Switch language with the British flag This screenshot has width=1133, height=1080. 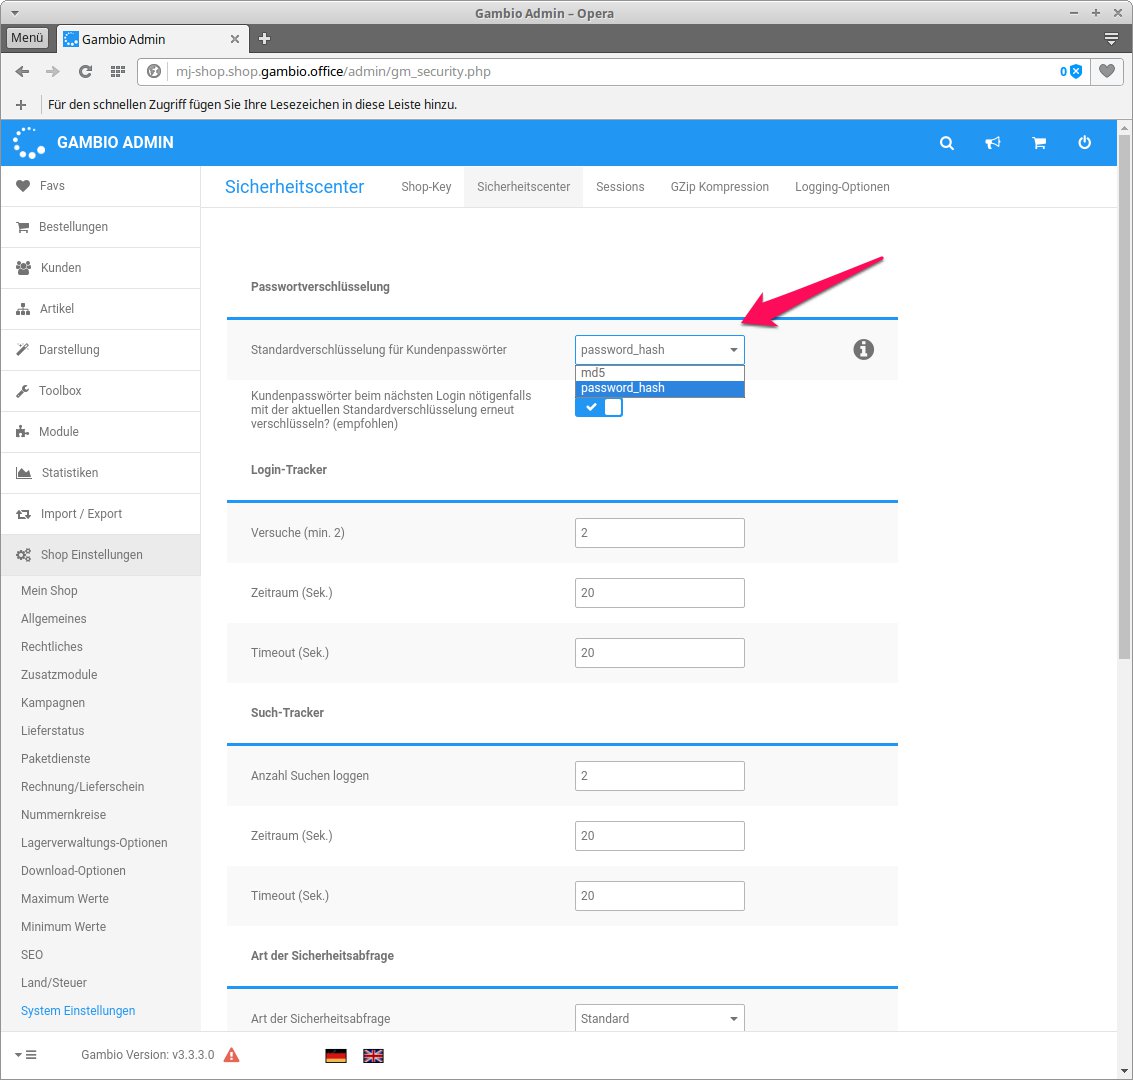coord(373,1055)
